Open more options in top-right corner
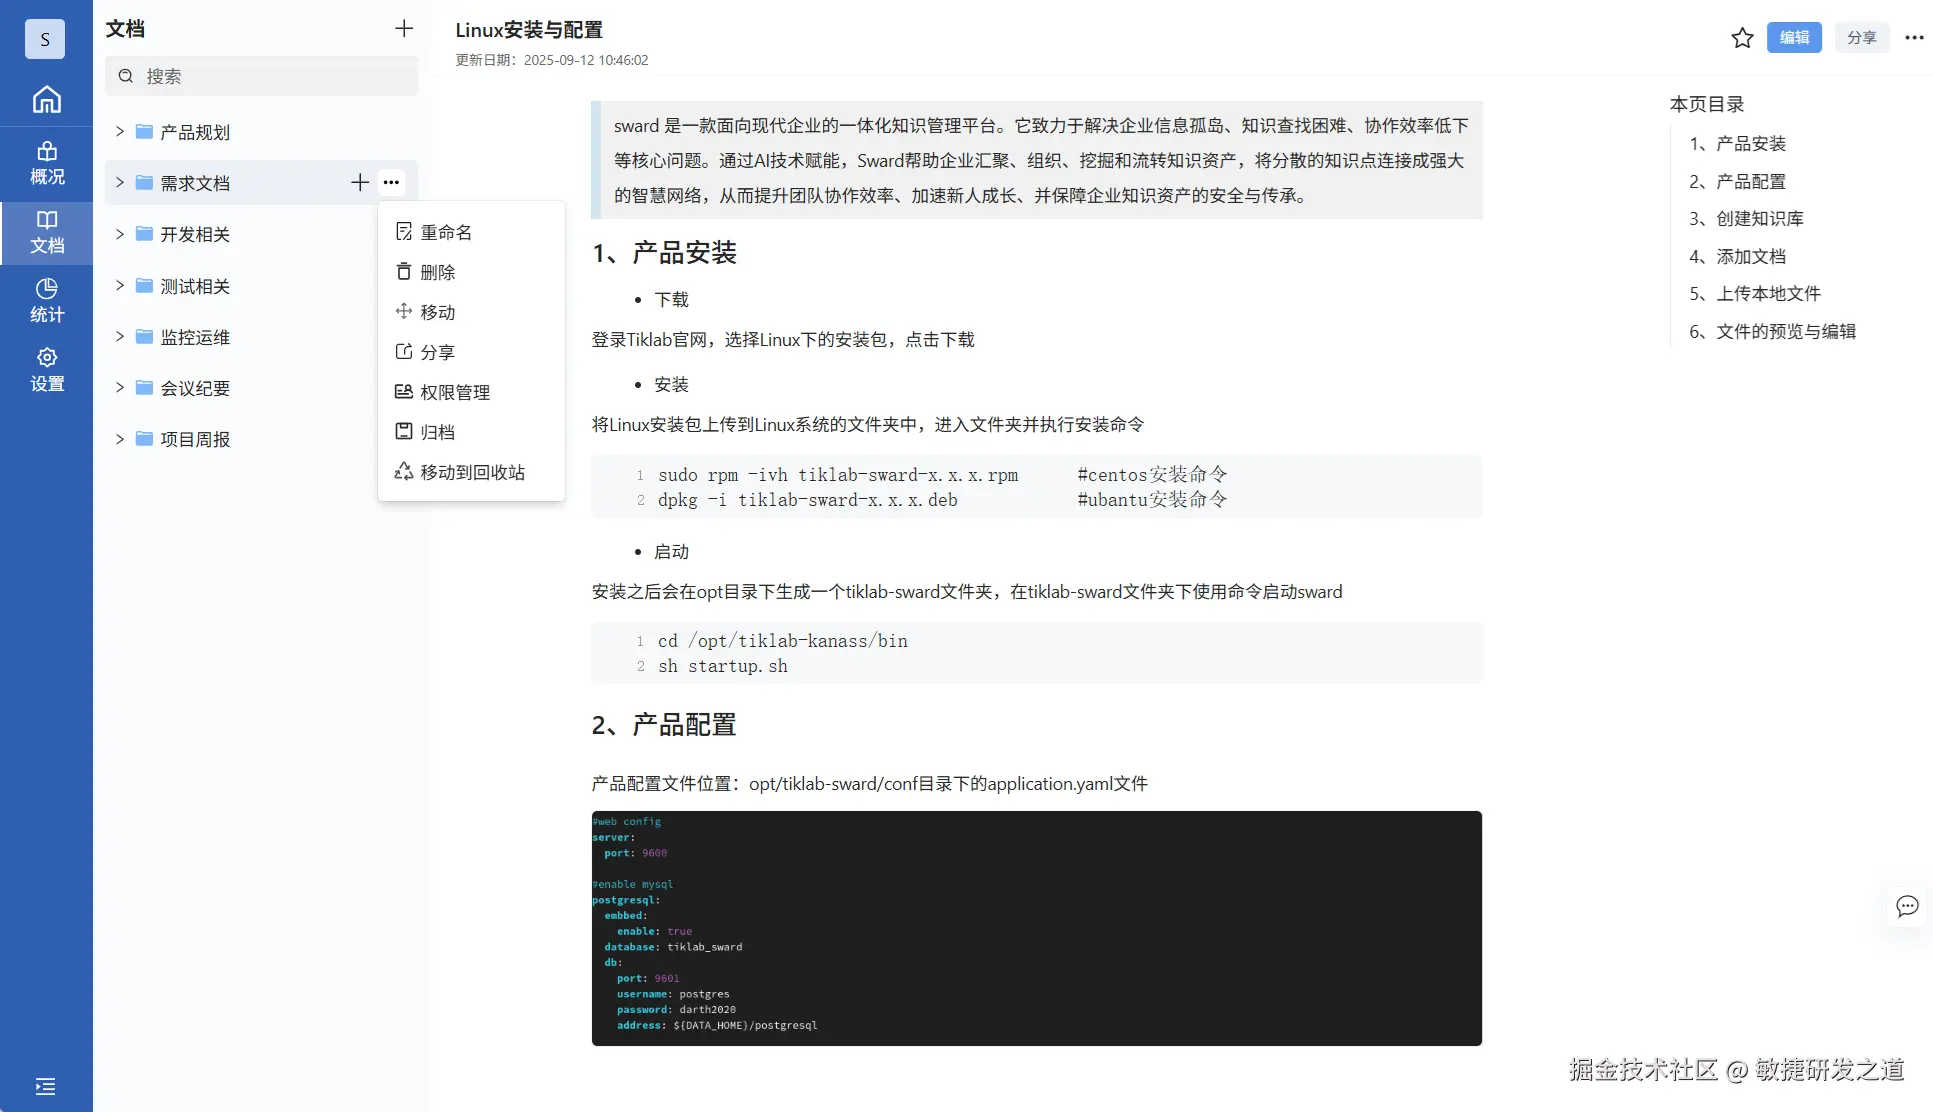Image resolution: width=1933 pixels, height=1112 pixels. pyautogui.click(x=1914, y=38)
